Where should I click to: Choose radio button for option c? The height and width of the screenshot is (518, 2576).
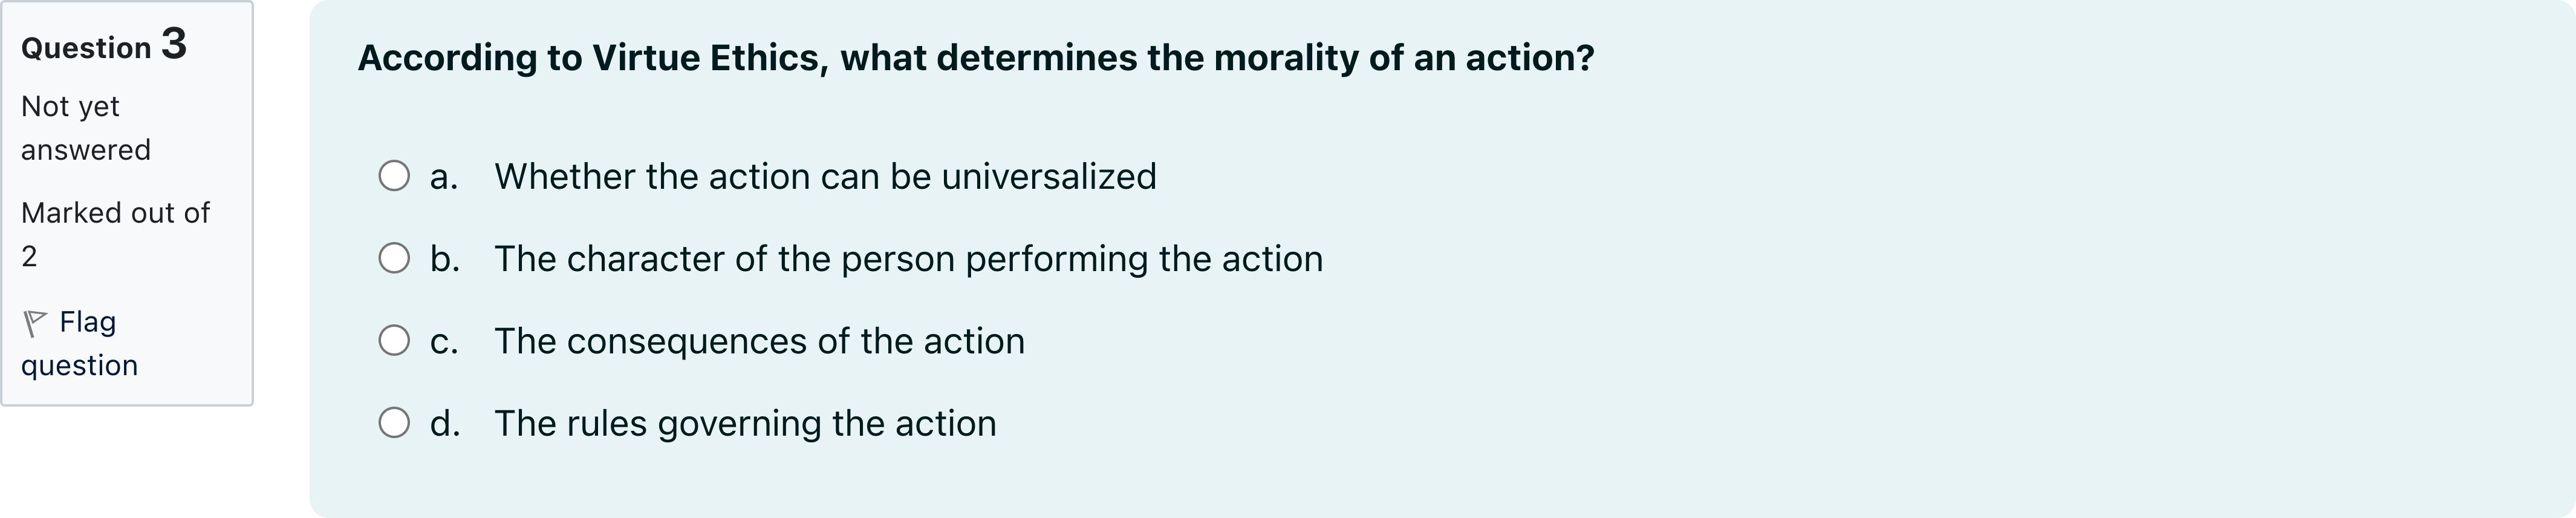[394, 341]
